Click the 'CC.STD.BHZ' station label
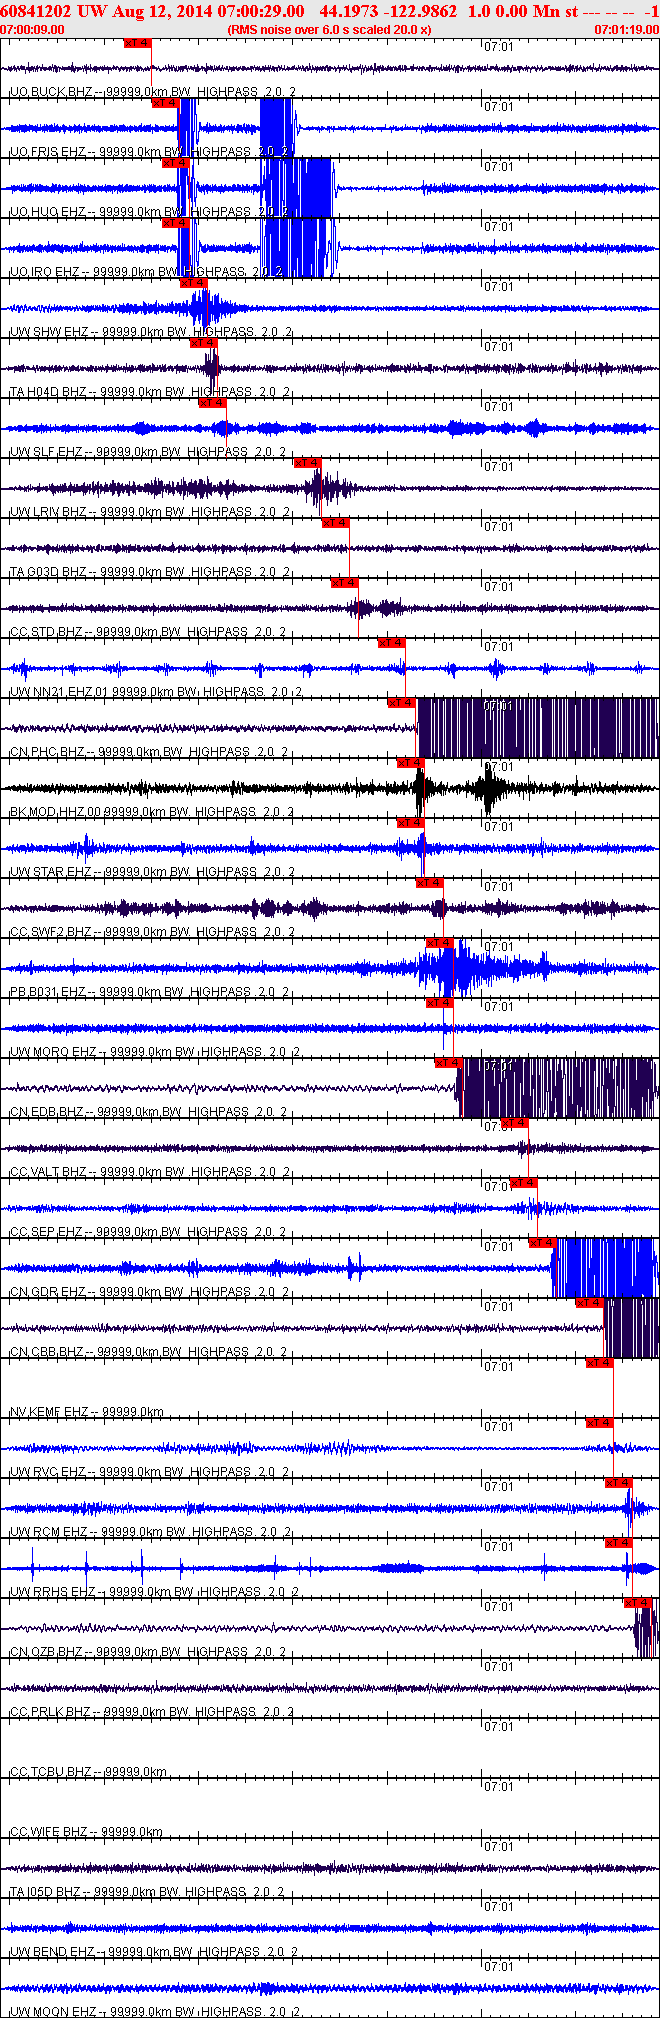 (x=46, y=632)
